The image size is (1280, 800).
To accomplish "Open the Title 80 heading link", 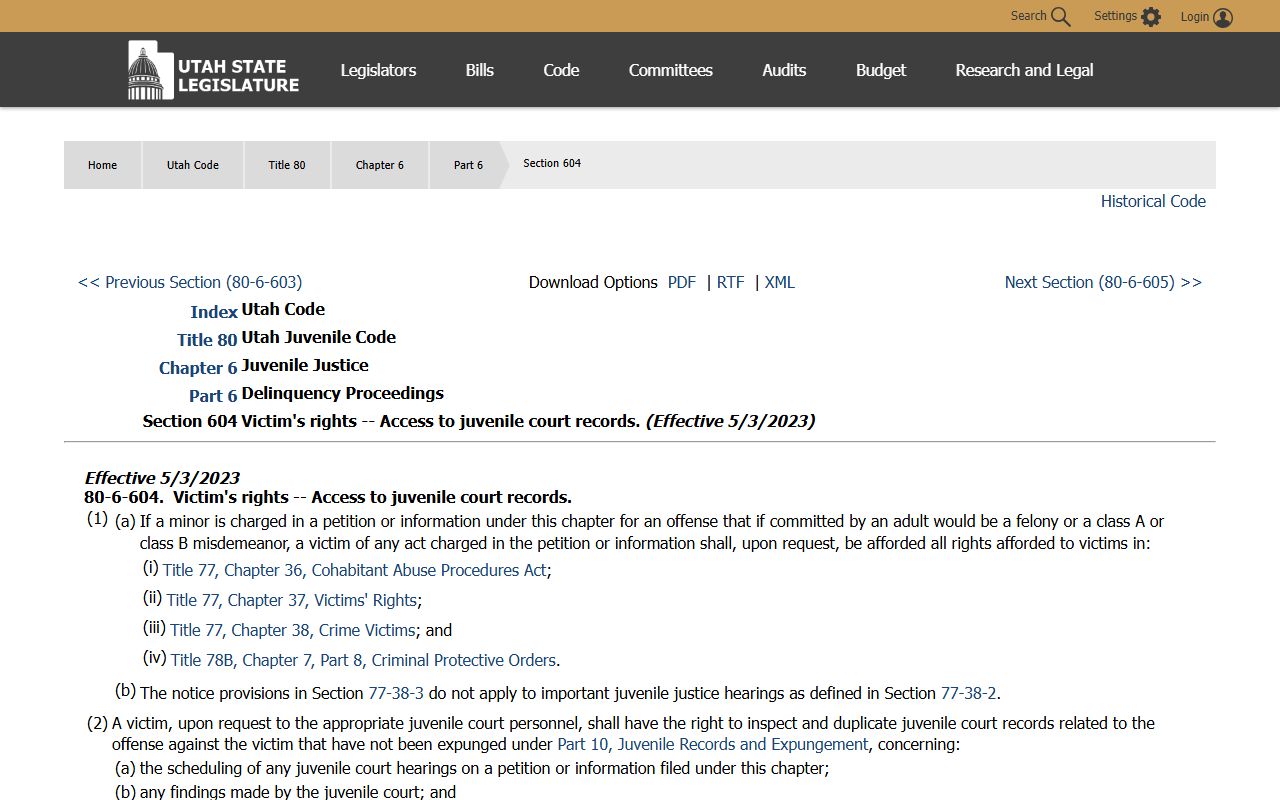I will tap(207, 340).
